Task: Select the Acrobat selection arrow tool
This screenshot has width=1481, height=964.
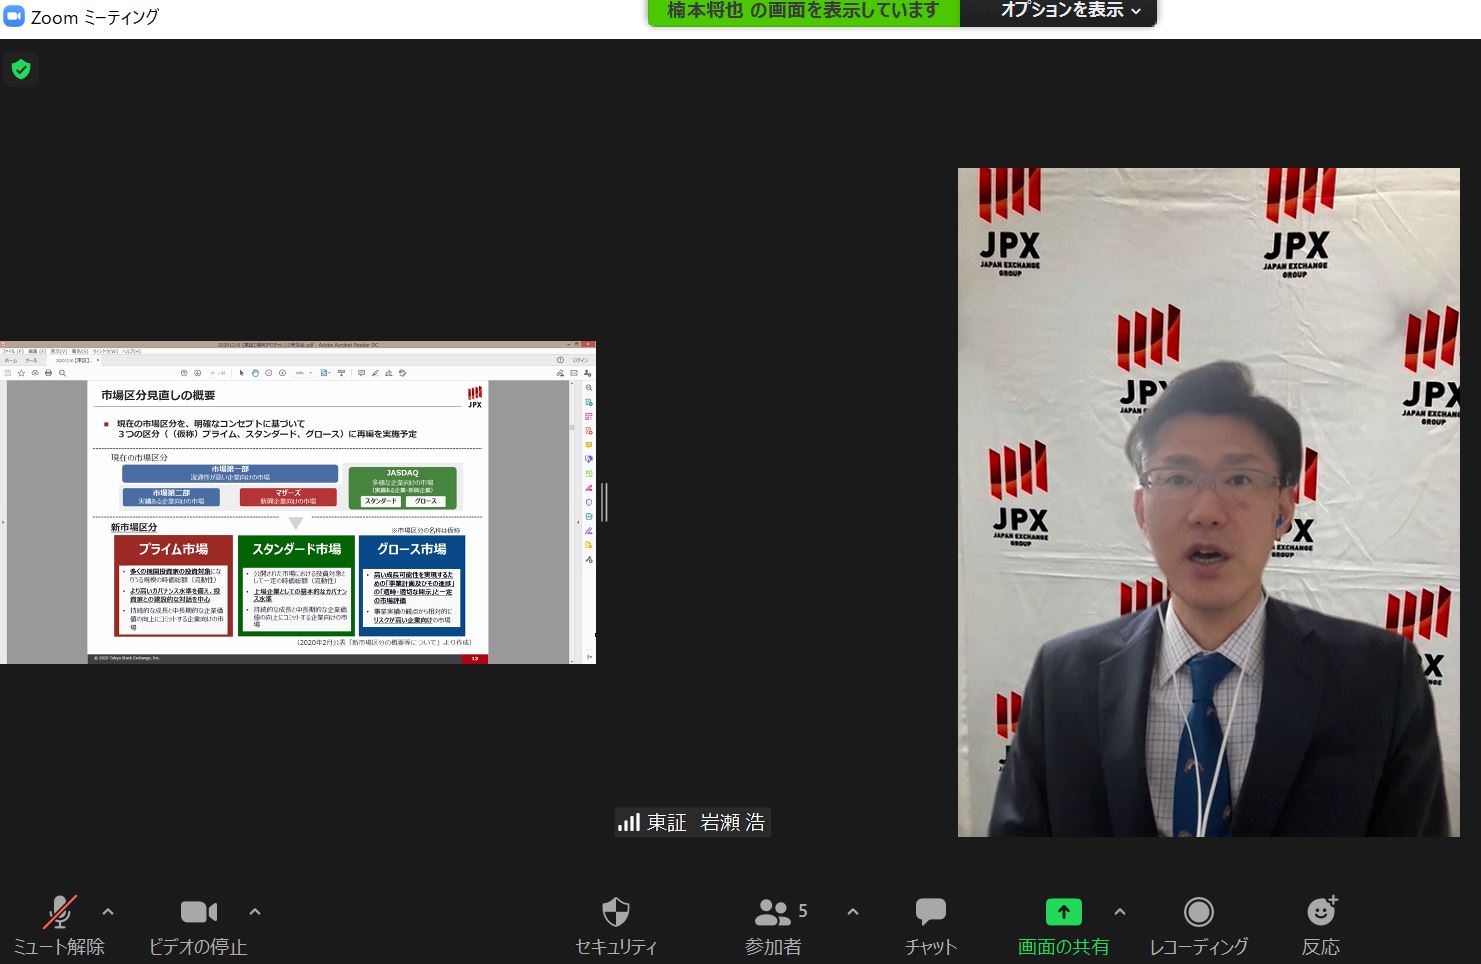Action: (241, 373)
